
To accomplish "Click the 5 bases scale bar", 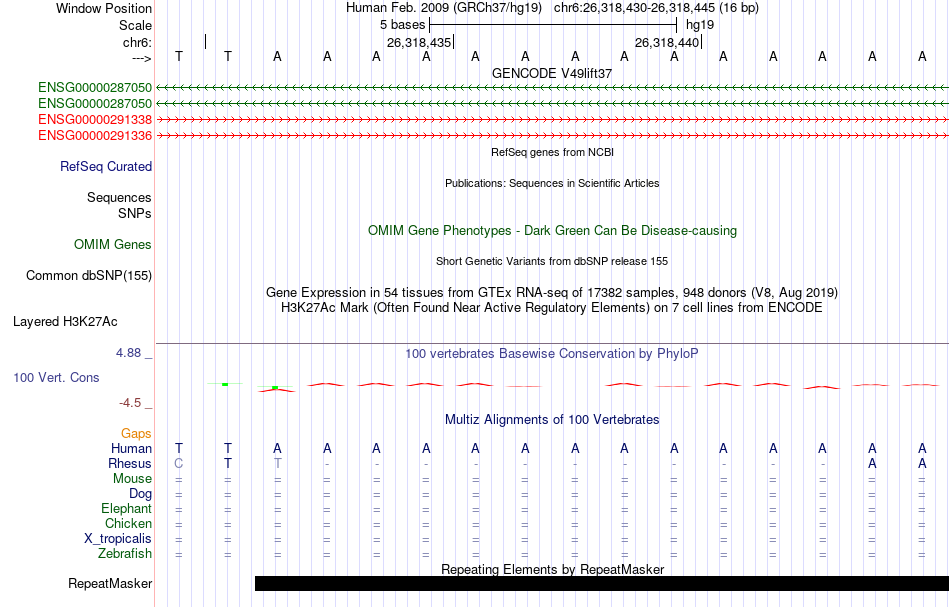I will 553,25.
